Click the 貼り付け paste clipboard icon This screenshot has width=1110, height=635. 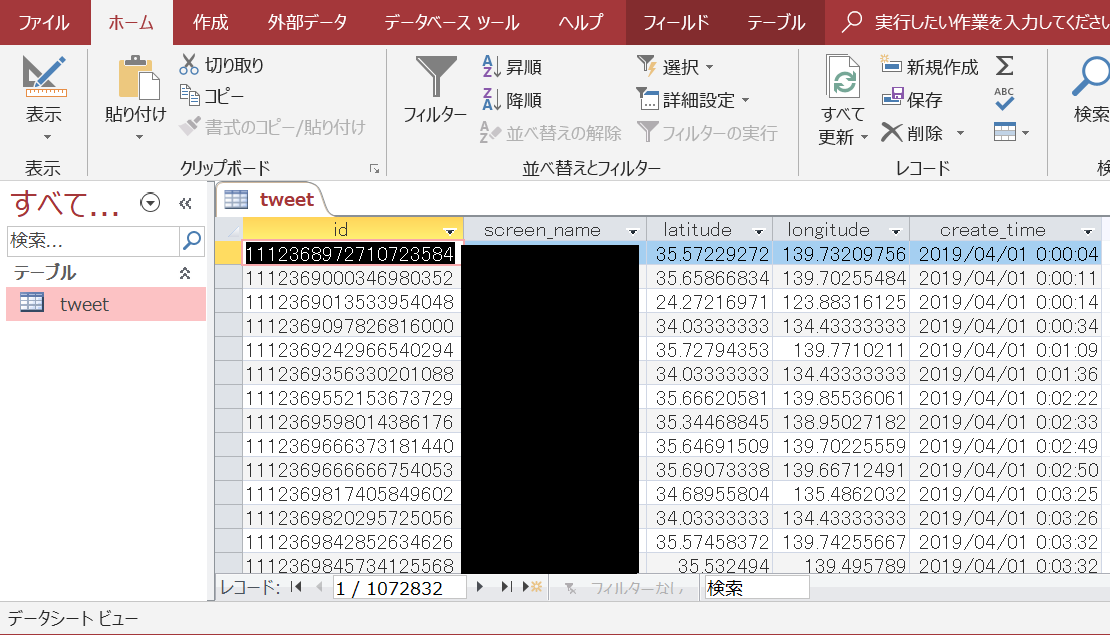[137, 76]
